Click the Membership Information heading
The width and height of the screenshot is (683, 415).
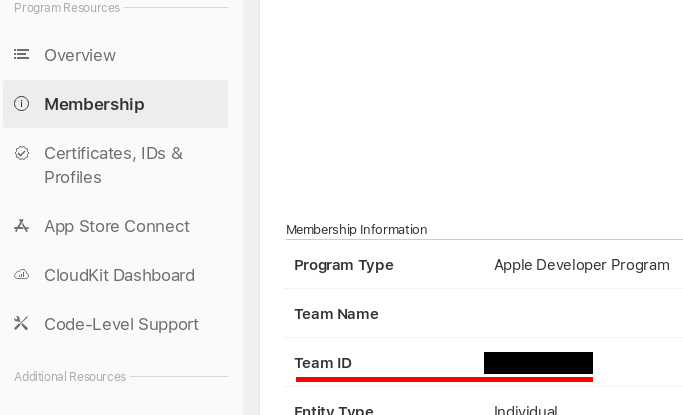[357, 230]
